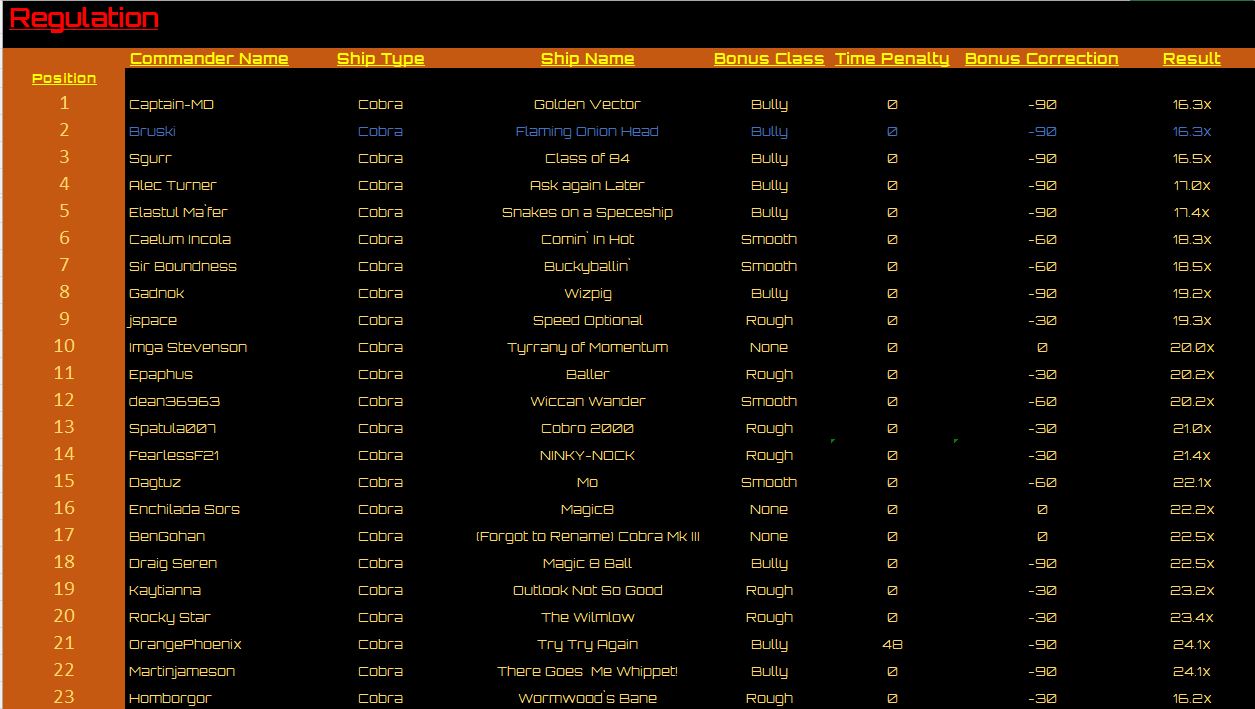Screen dimensions: 1255x709
Task: Click the result value 23.4x
Action: [1192, 617]
